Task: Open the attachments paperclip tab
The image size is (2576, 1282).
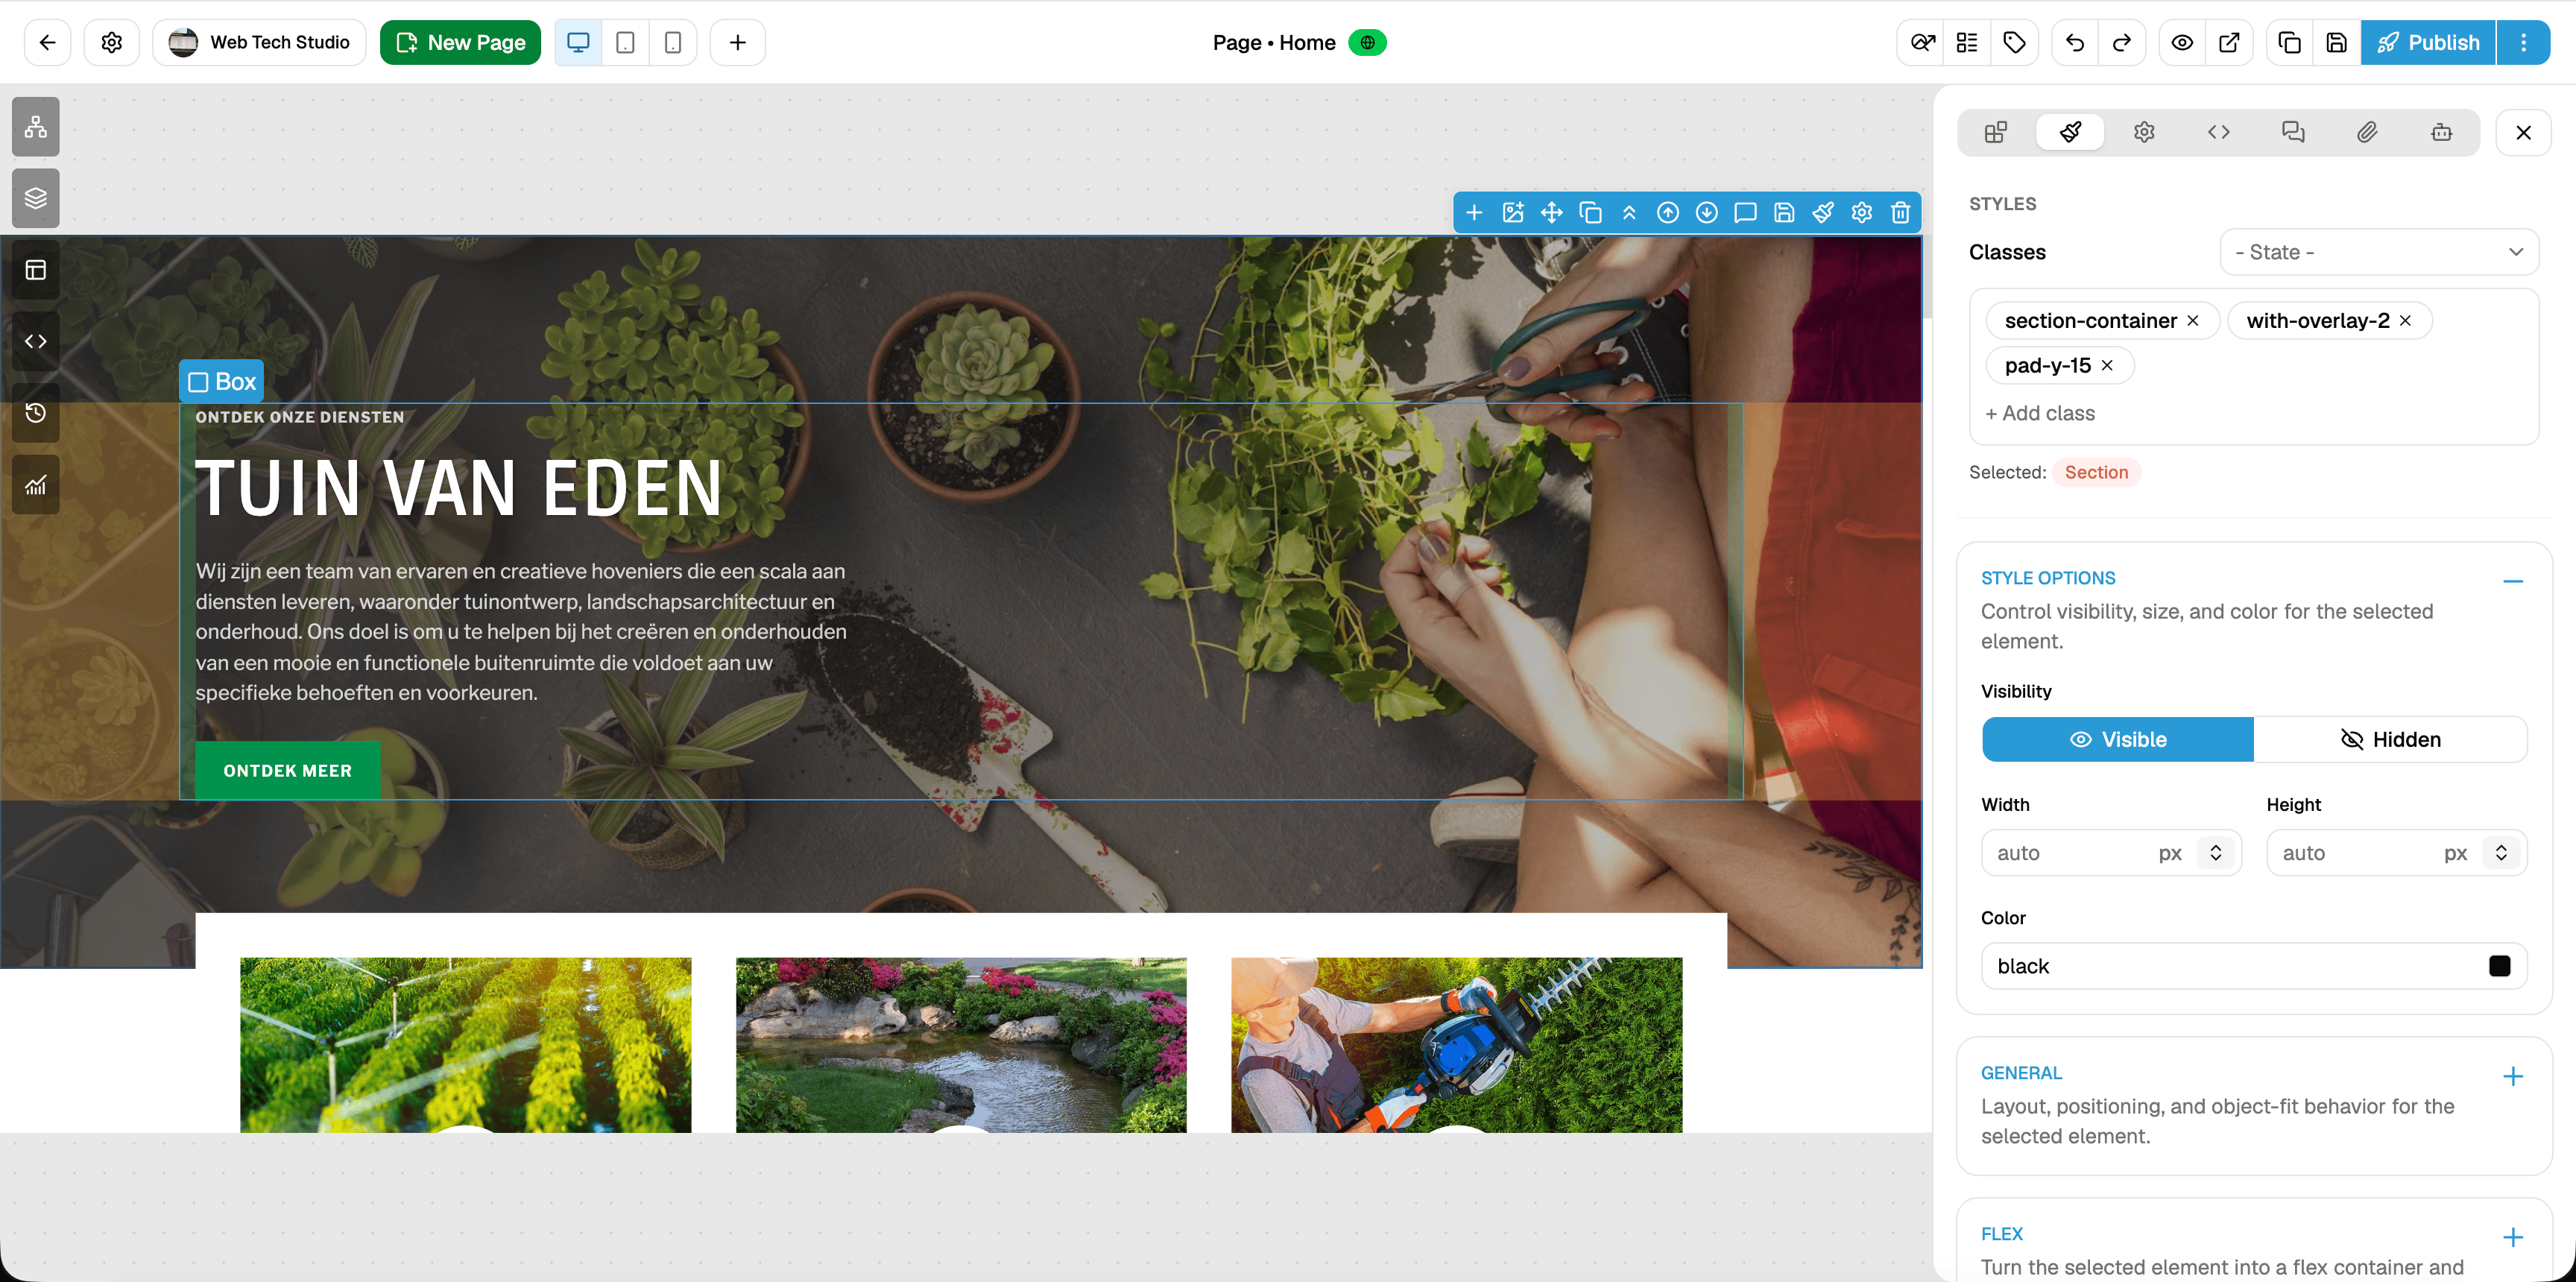Action: pyautogui.click(x=2367, y=132)
